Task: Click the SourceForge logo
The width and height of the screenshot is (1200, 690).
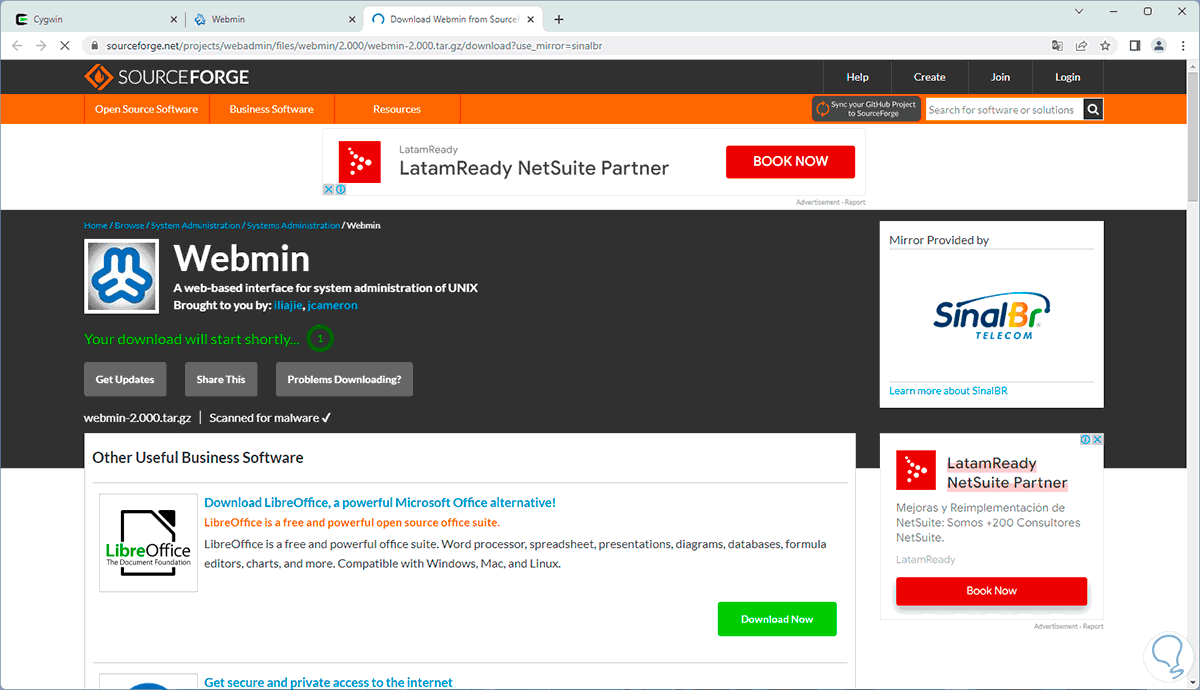Action: [x=167, y=77]
